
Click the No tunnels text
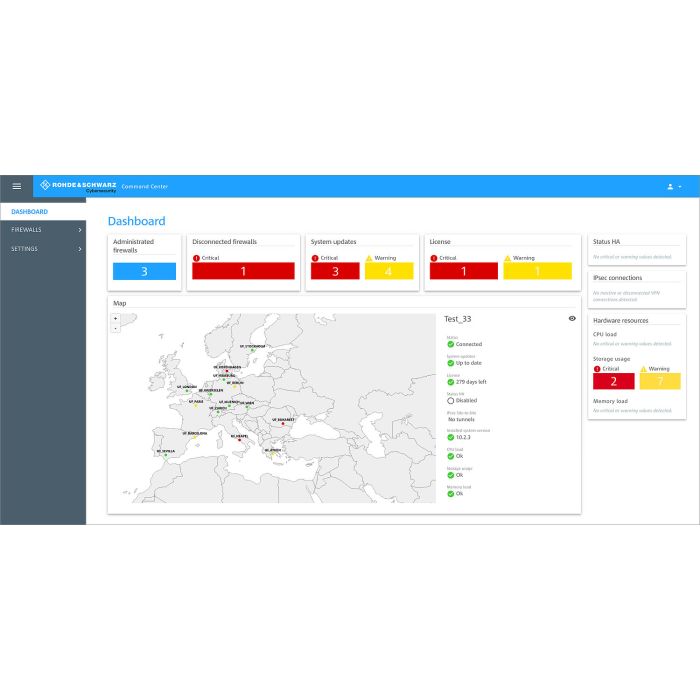point(462,420)
